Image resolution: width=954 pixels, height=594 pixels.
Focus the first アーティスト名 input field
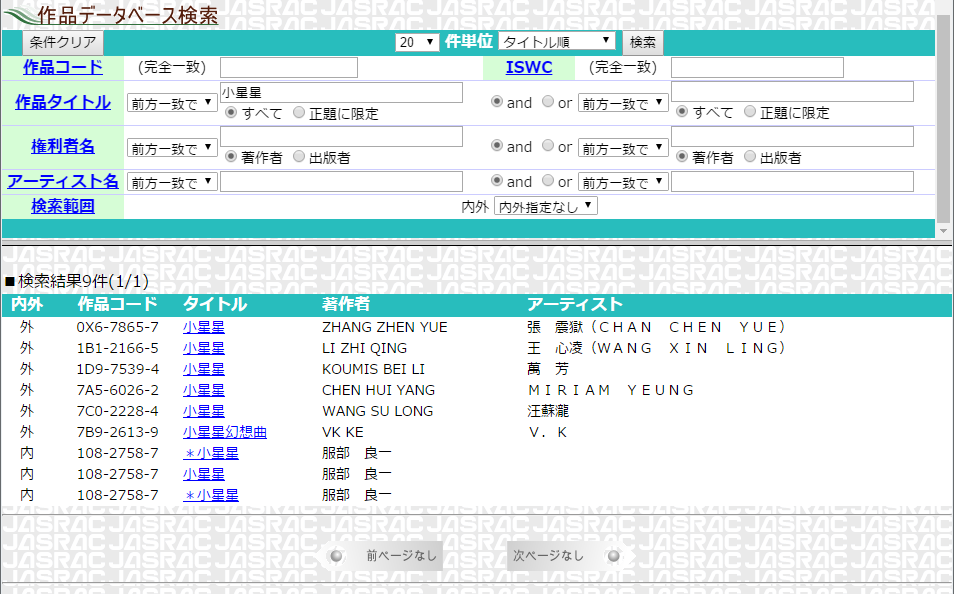pos(341,181)
